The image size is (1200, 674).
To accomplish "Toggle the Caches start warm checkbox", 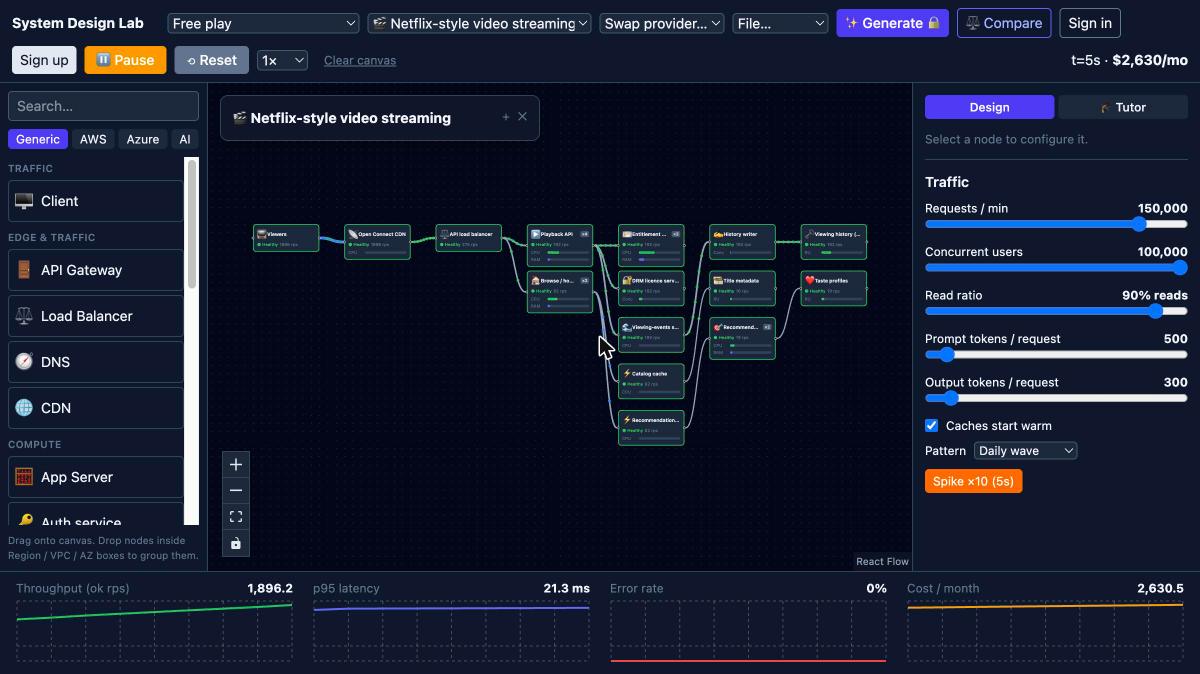I will tap(932, 426).
